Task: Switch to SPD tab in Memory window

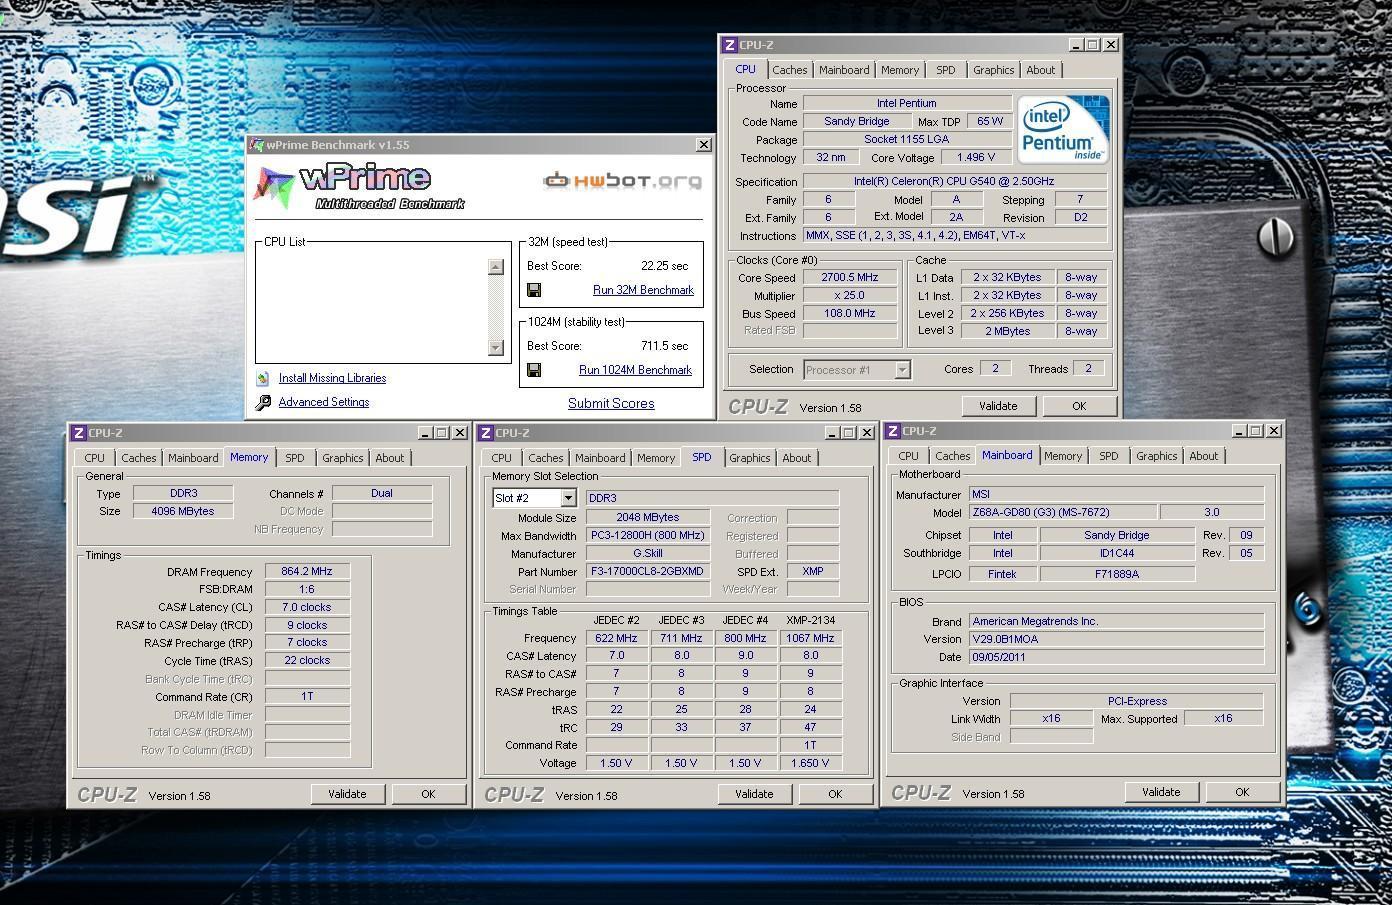Action: (294, 458)
